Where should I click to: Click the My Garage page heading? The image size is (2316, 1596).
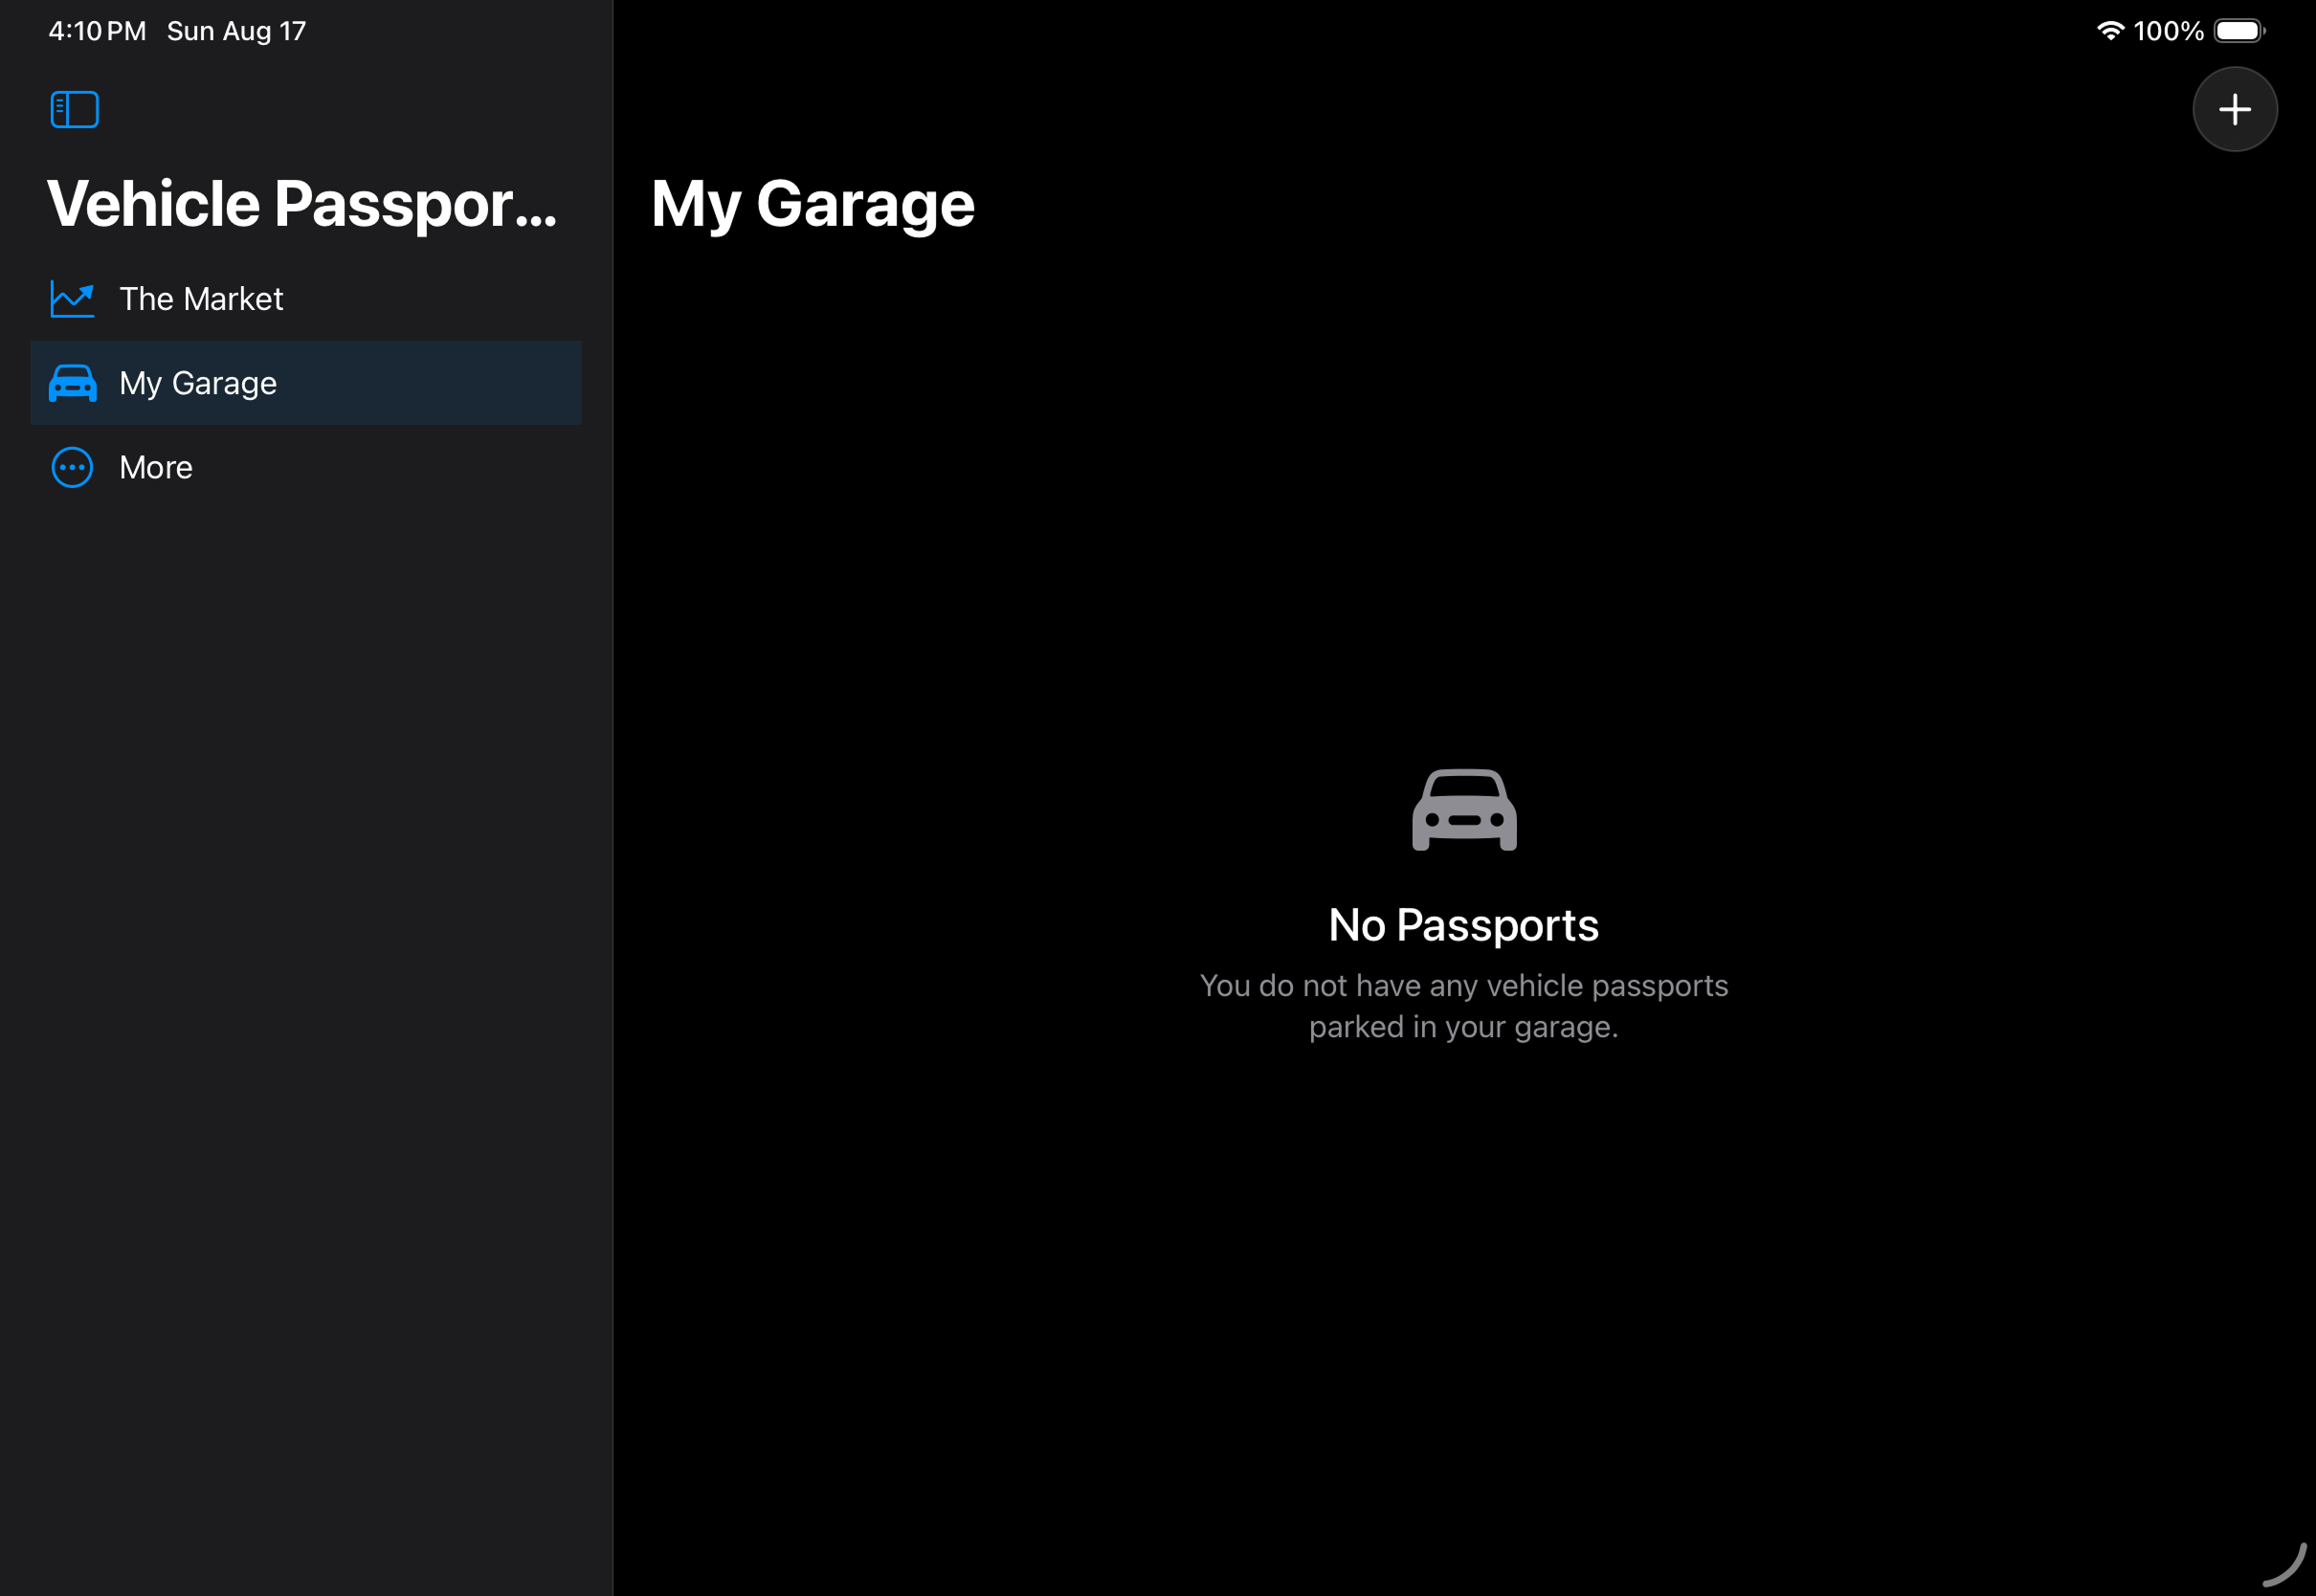pyautogui.click(x=812, y=204)
